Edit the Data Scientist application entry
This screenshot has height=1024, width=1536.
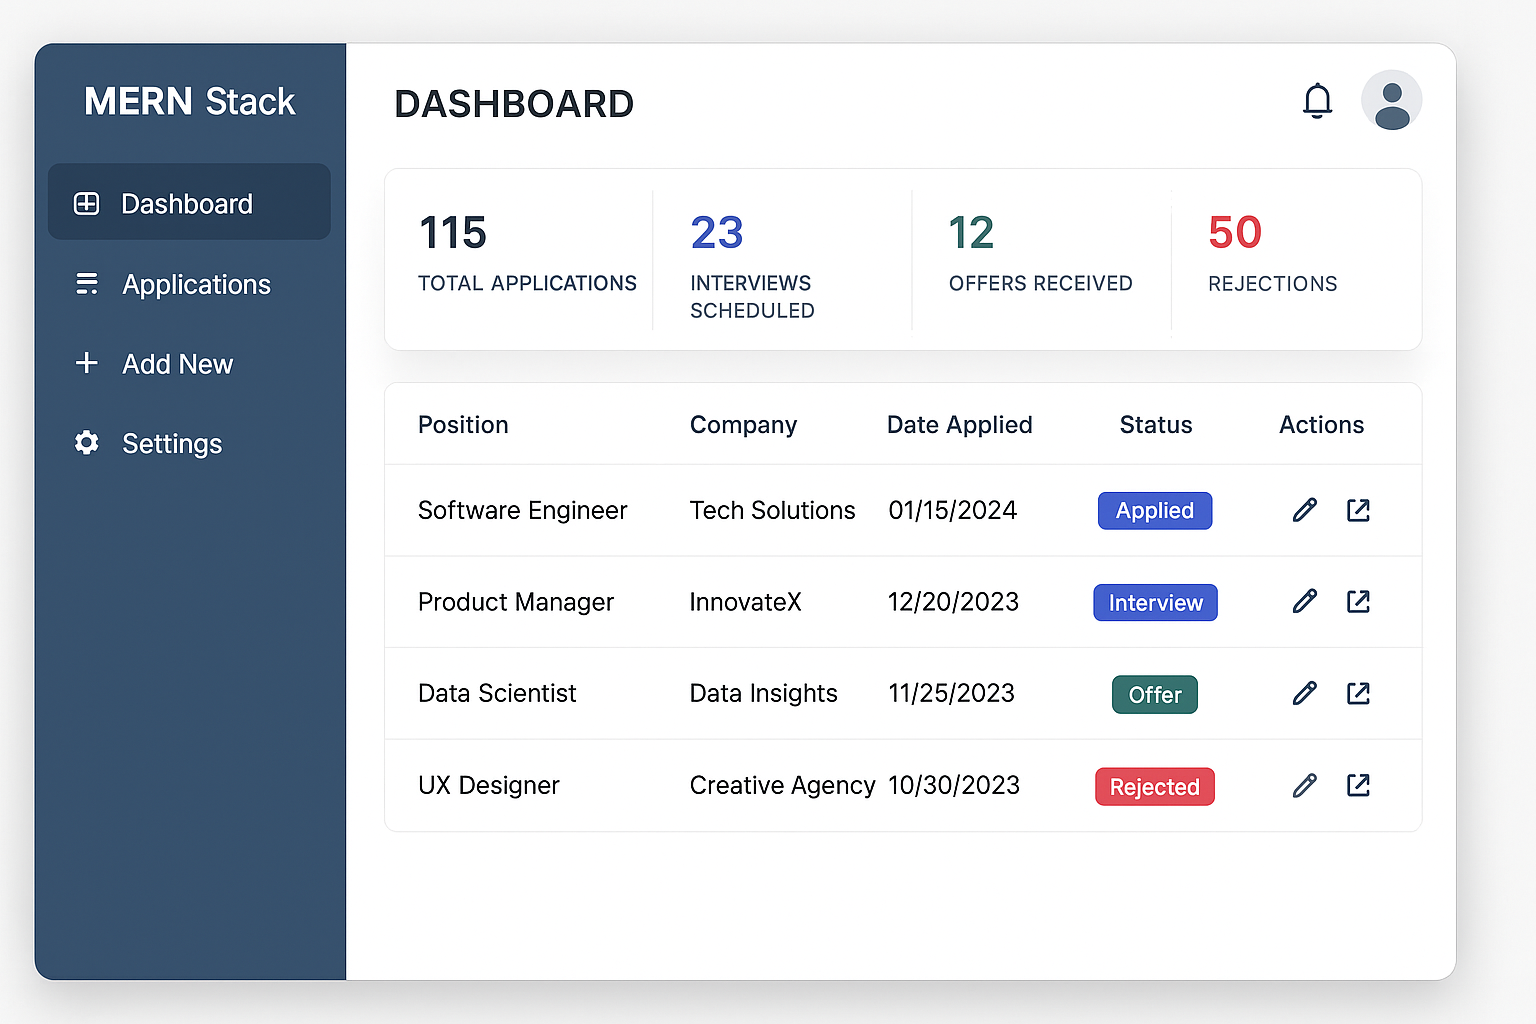1304,693
